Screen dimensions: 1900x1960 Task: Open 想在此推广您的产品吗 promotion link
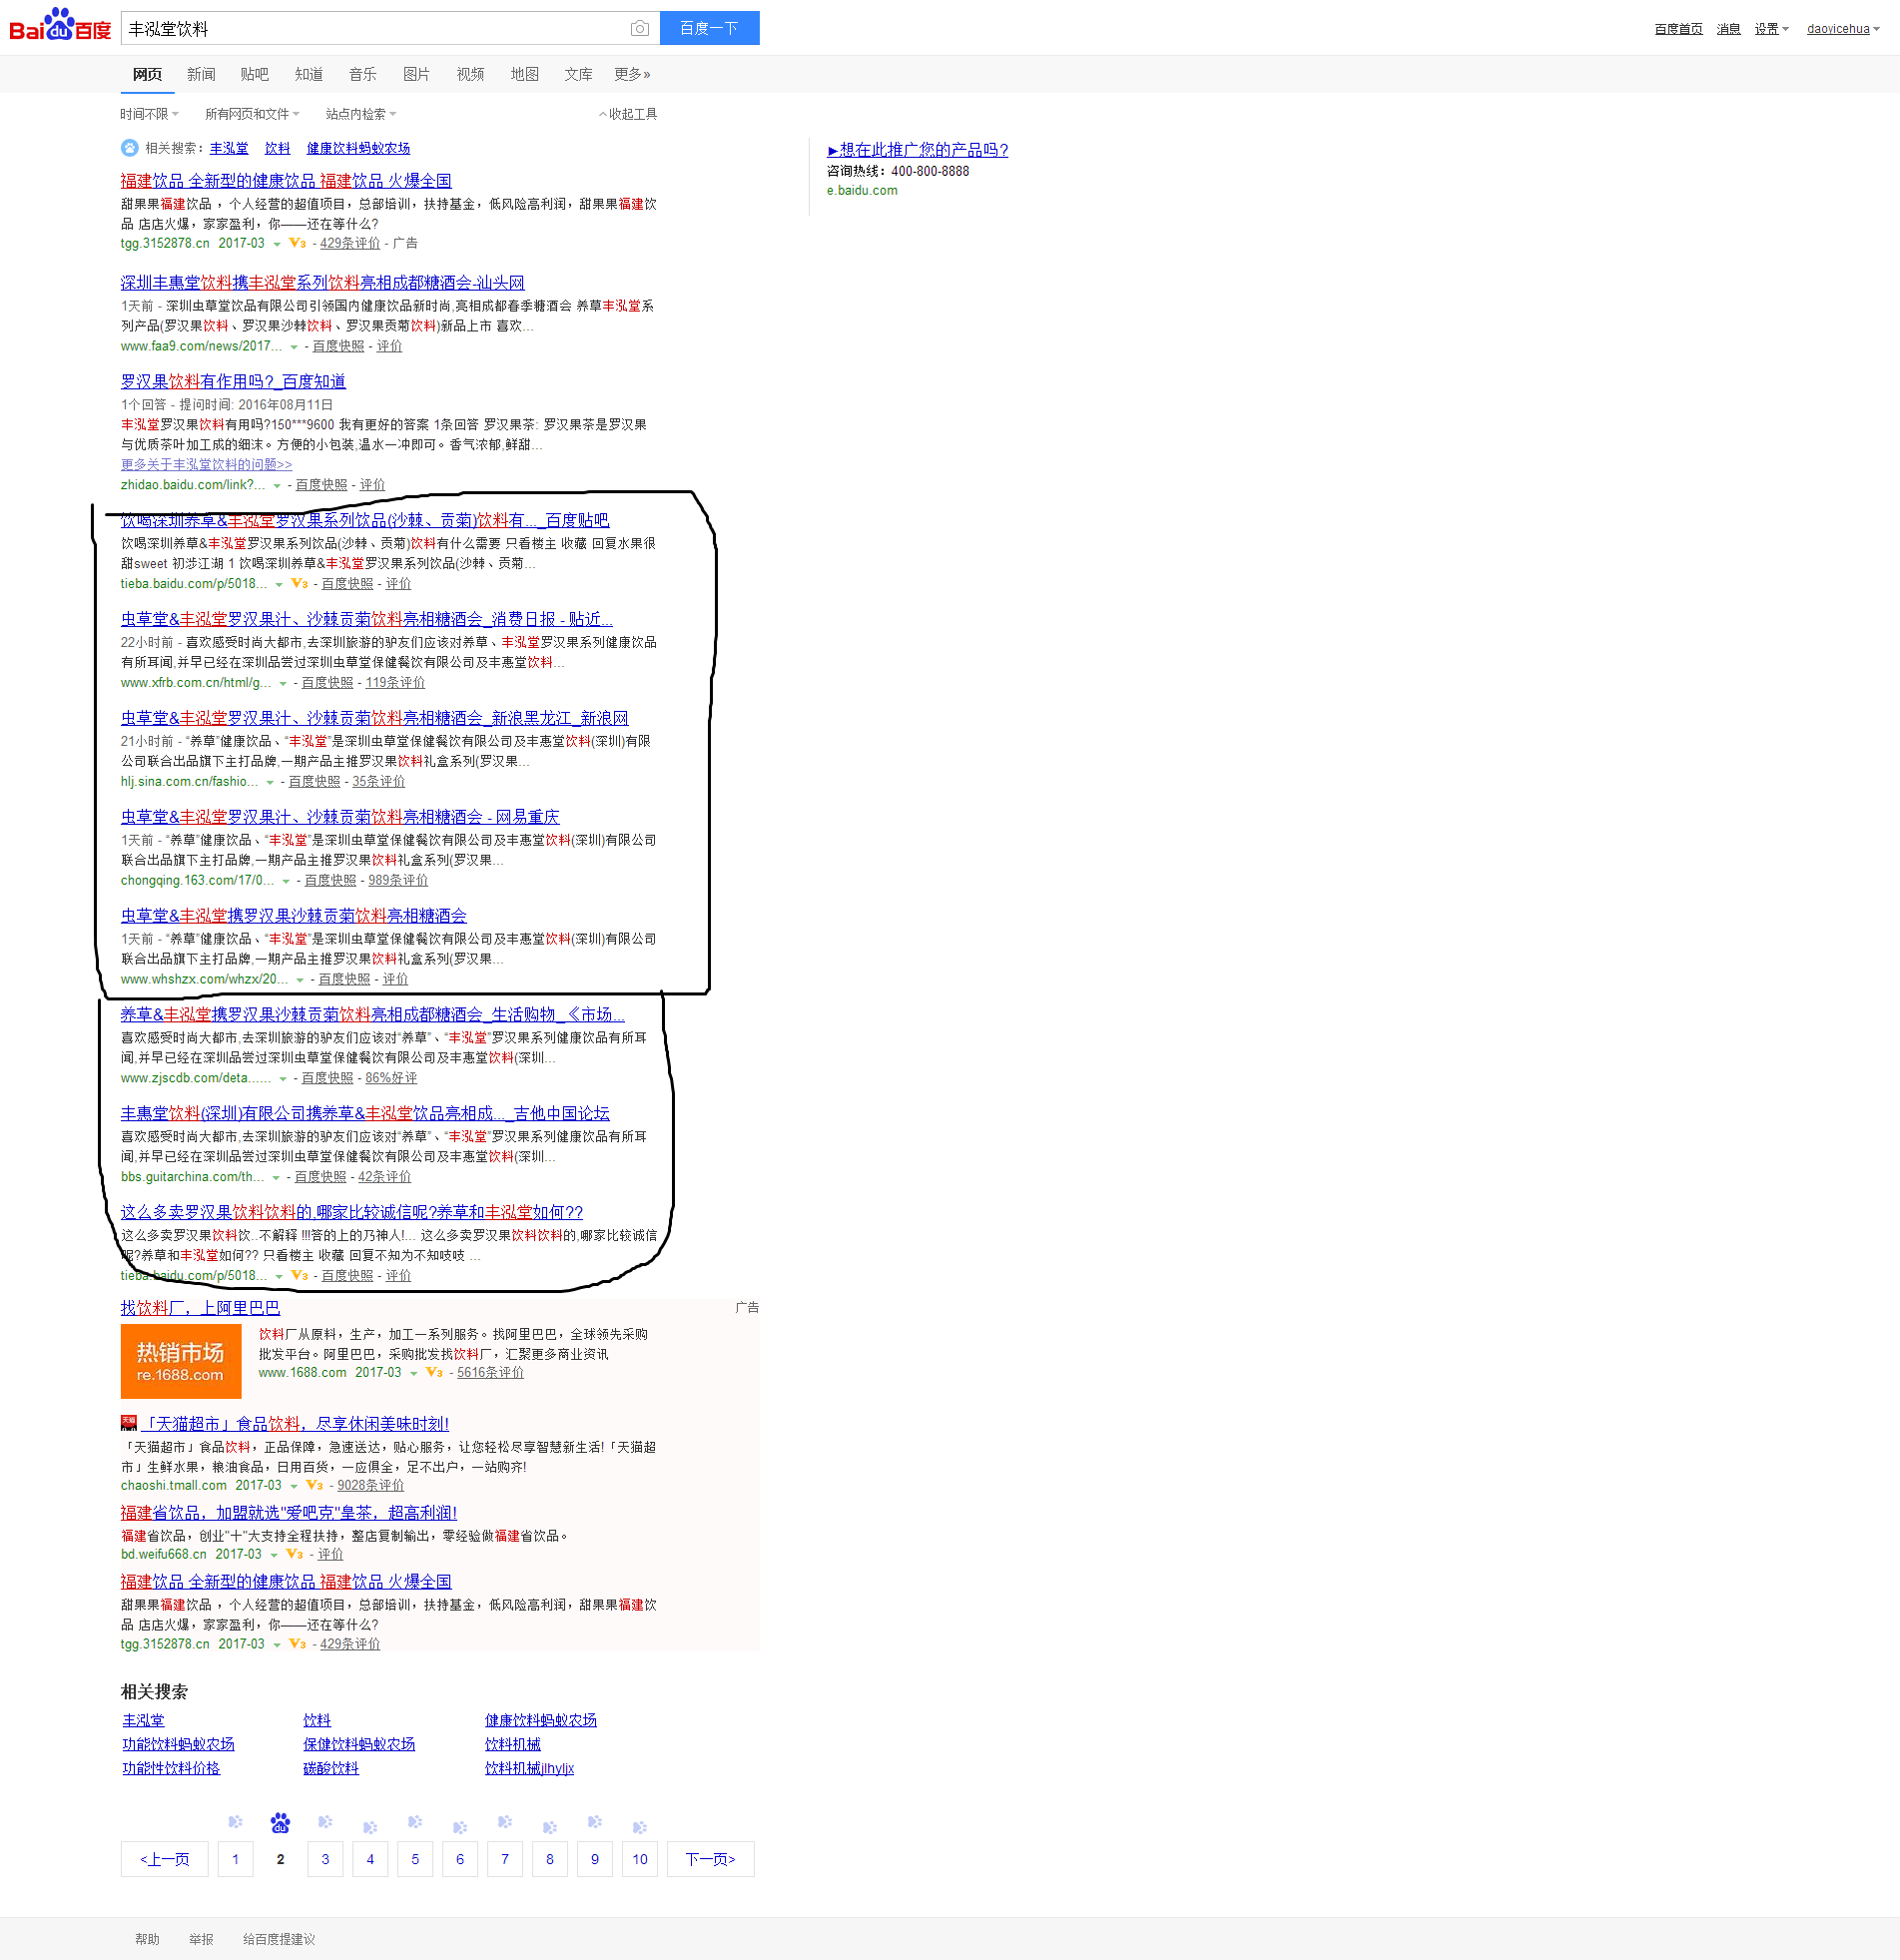918,150
